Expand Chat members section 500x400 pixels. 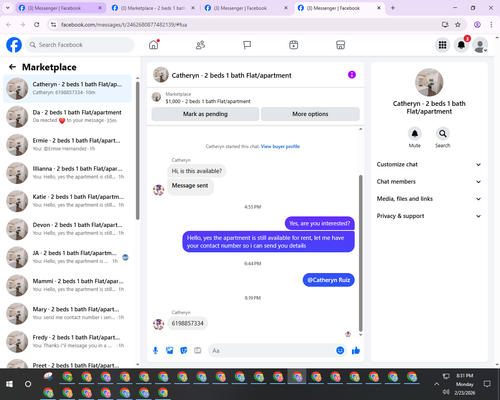pyautogui.click(x=429, y=182)
